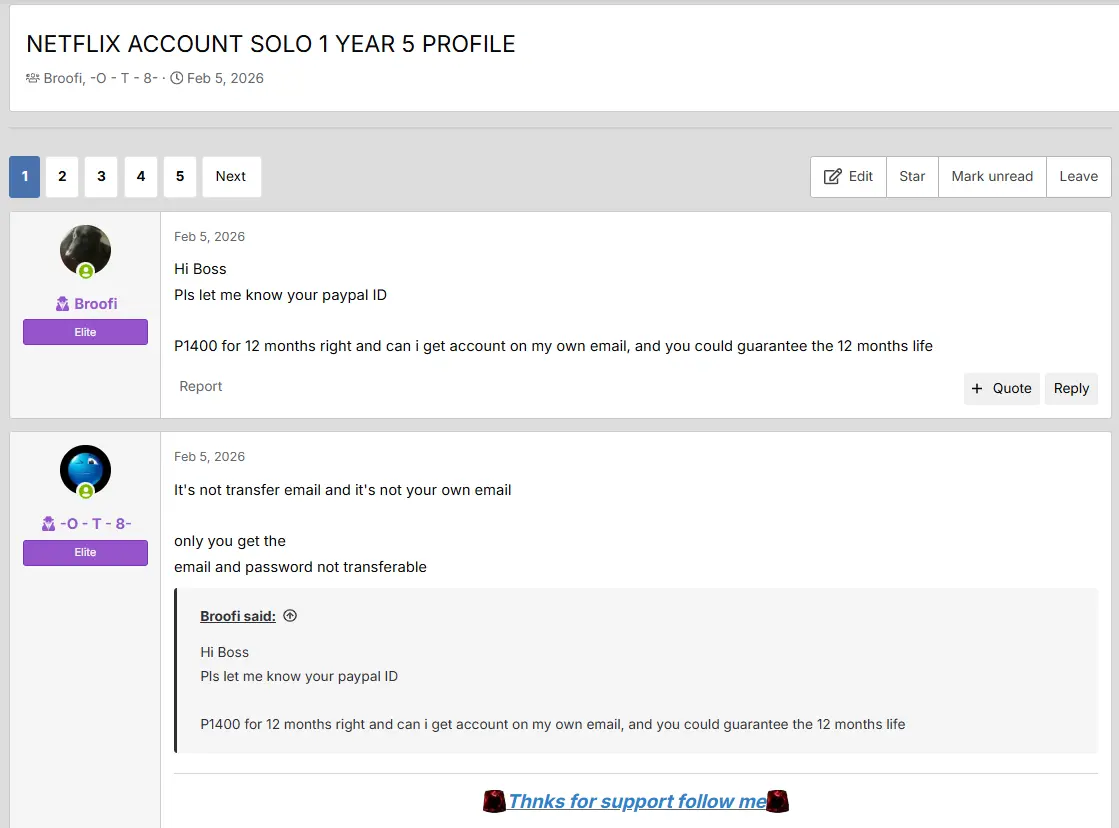This screenshot has height=828, width=1119.
Task: Click the left red hat emoji in signature
Action: [x=494, y=802]
